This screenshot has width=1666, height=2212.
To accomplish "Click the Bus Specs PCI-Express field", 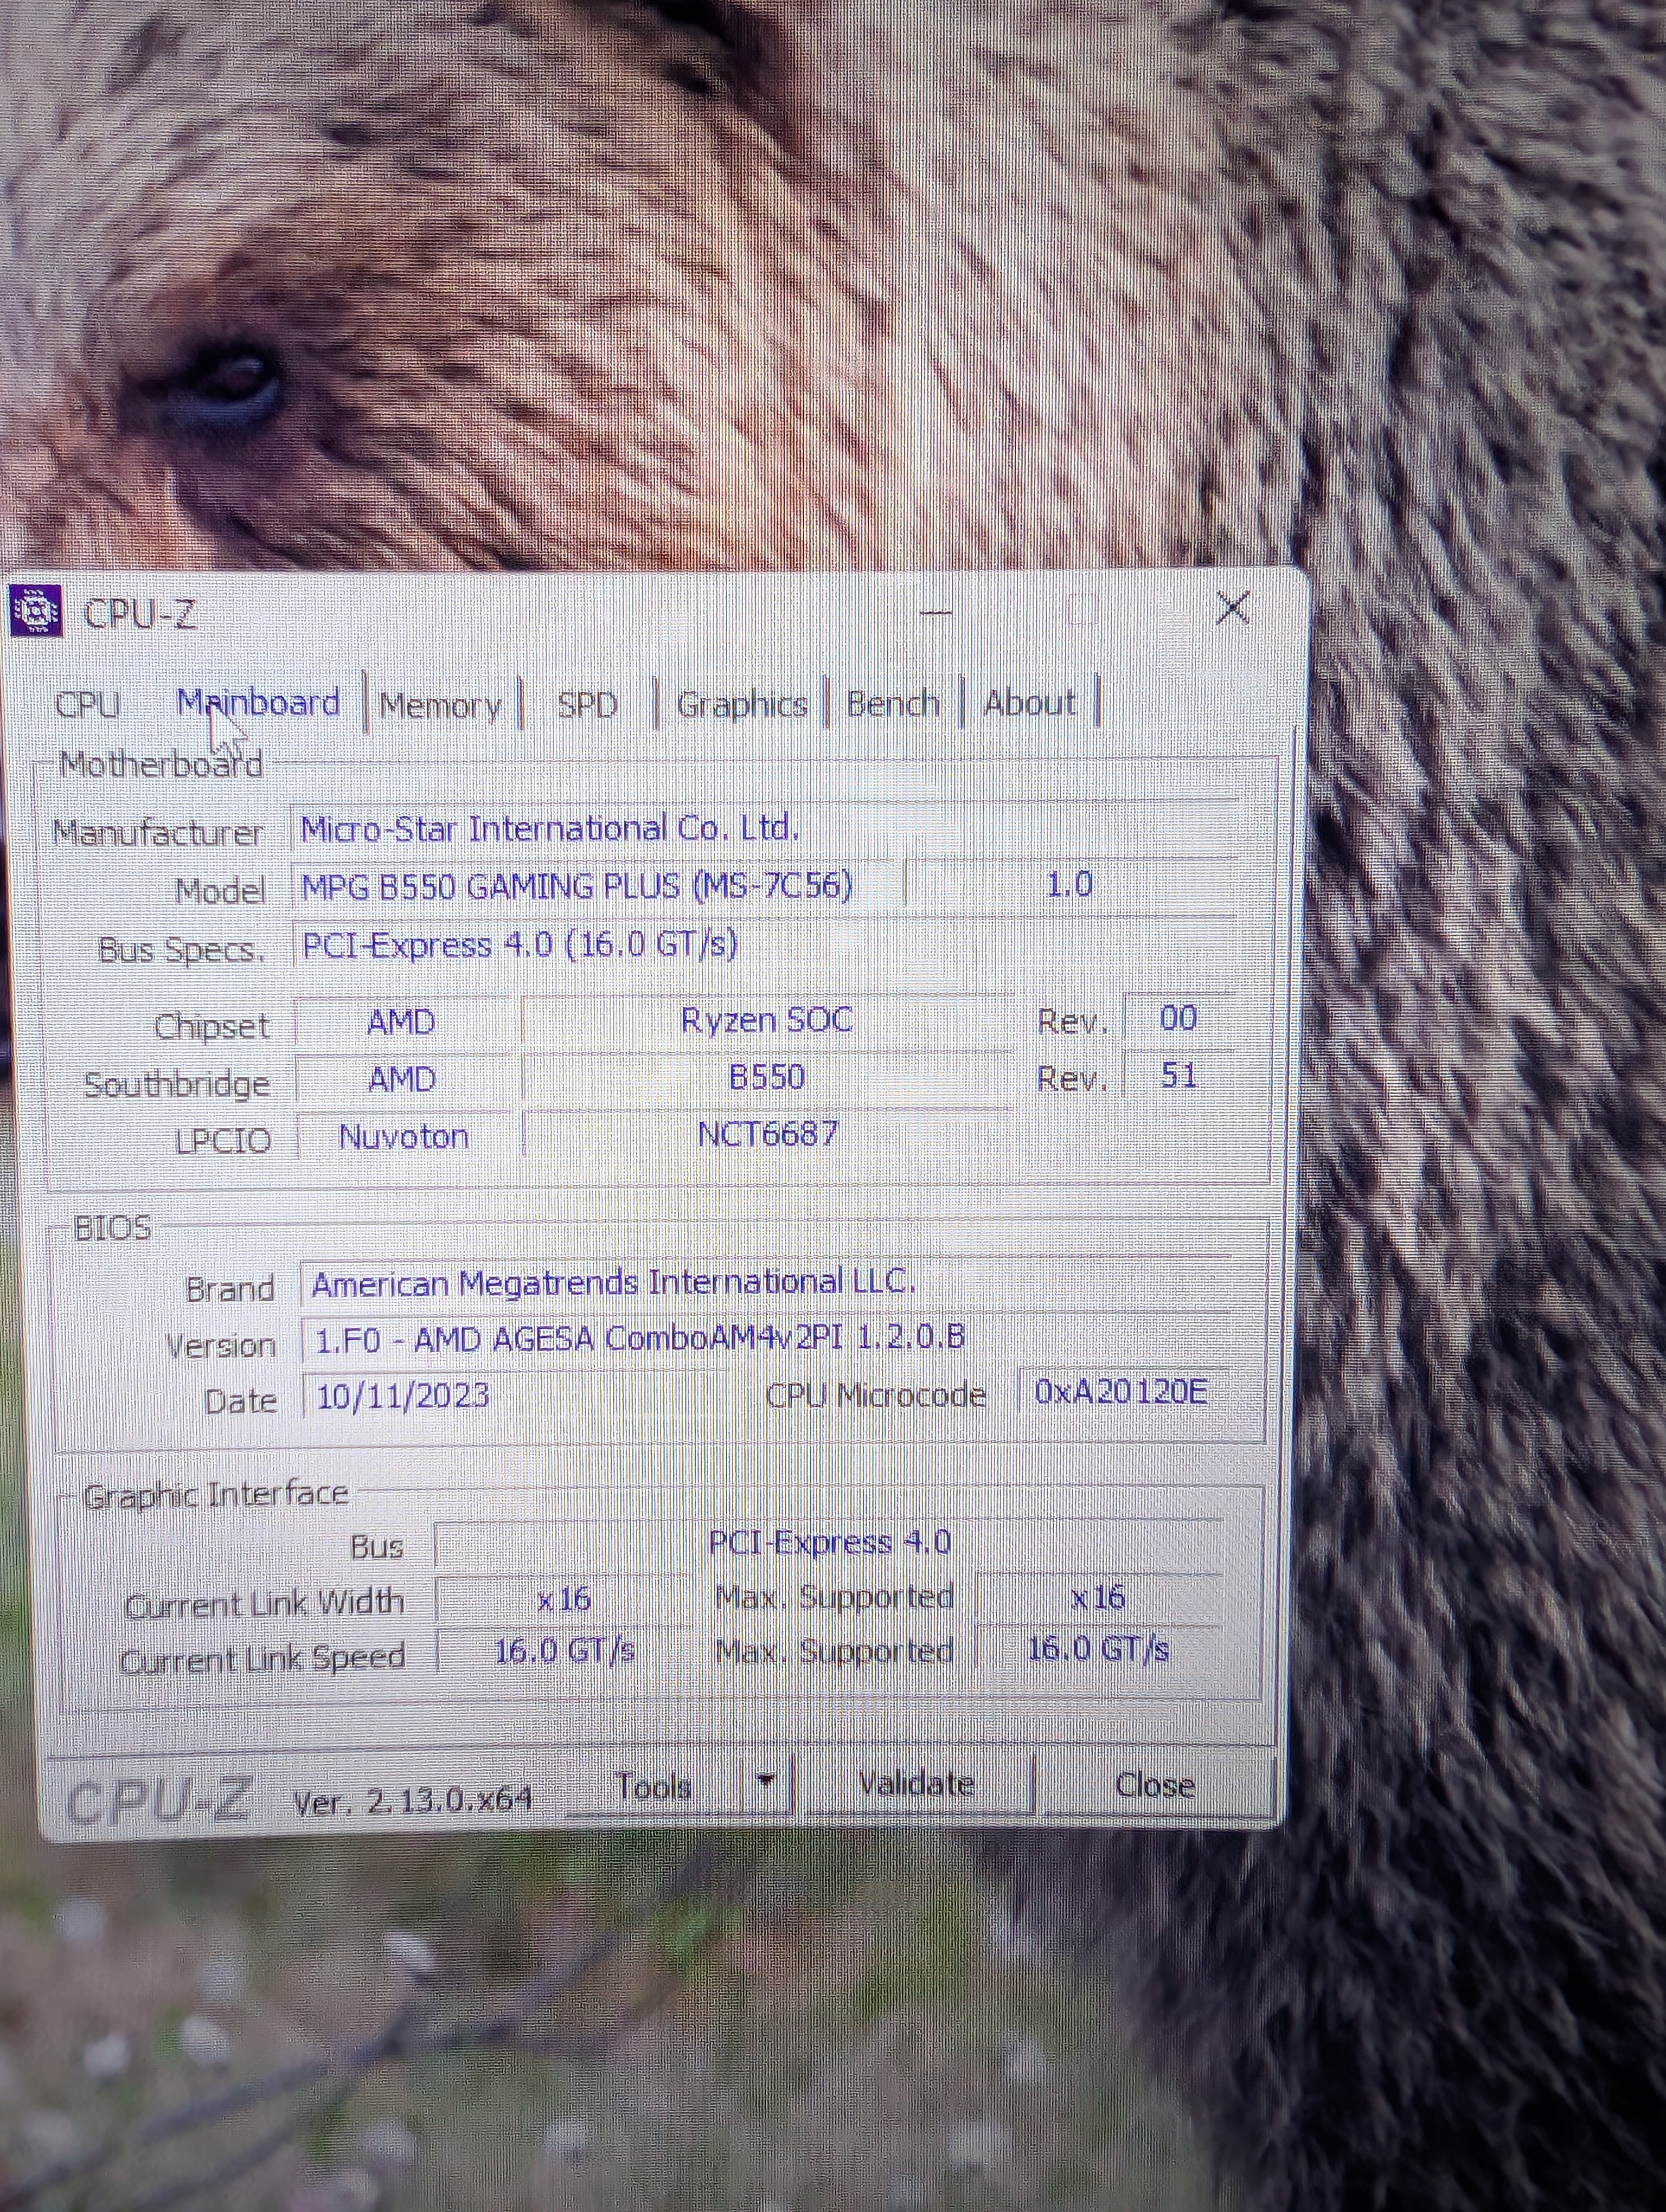I will pos(760,945).
